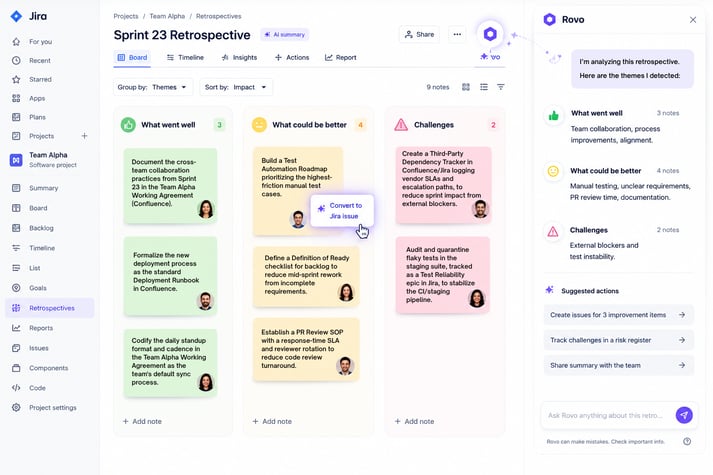Open the Sort by Impact dropdown
713x475 pixels.
[x=236, y=87]
